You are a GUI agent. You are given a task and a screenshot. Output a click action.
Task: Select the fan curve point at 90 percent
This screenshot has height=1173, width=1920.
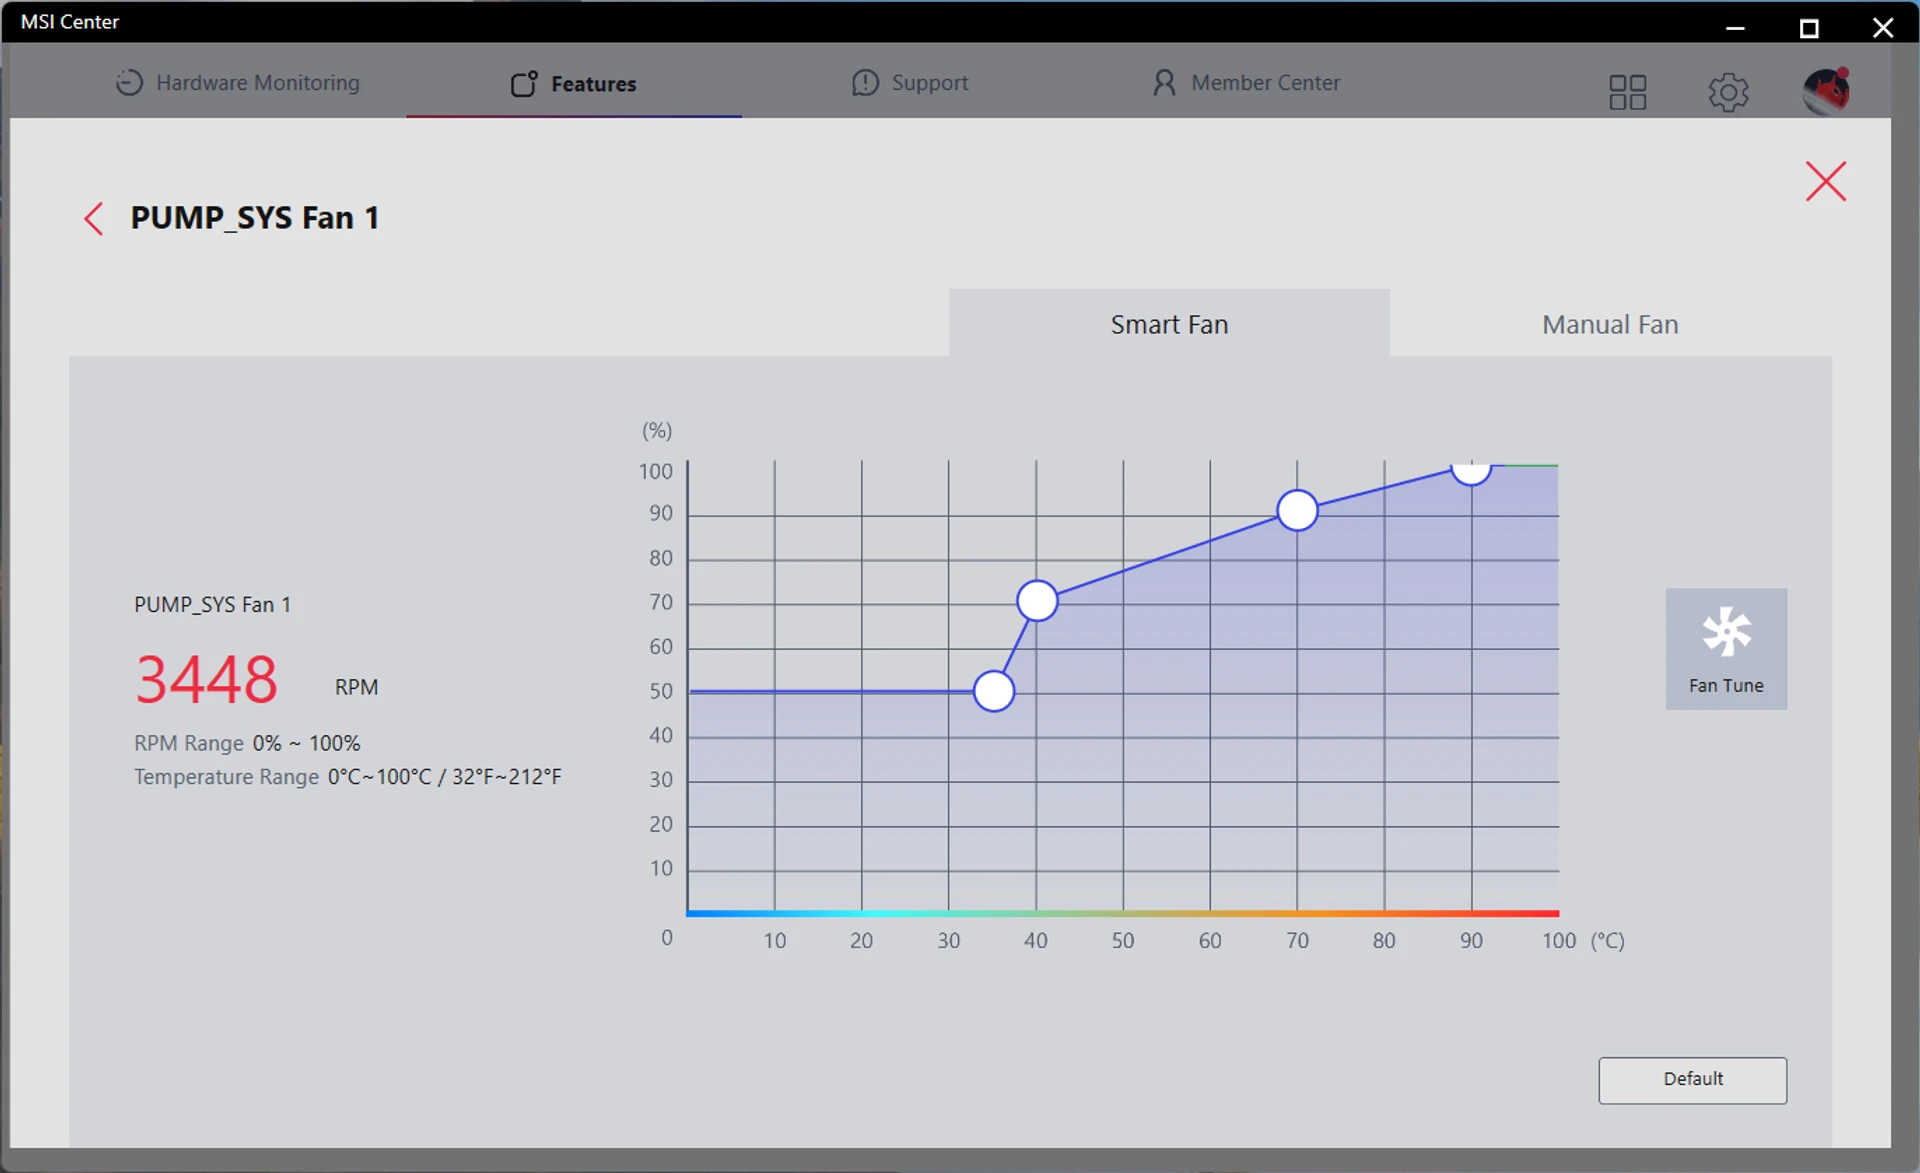point(1297,511)
